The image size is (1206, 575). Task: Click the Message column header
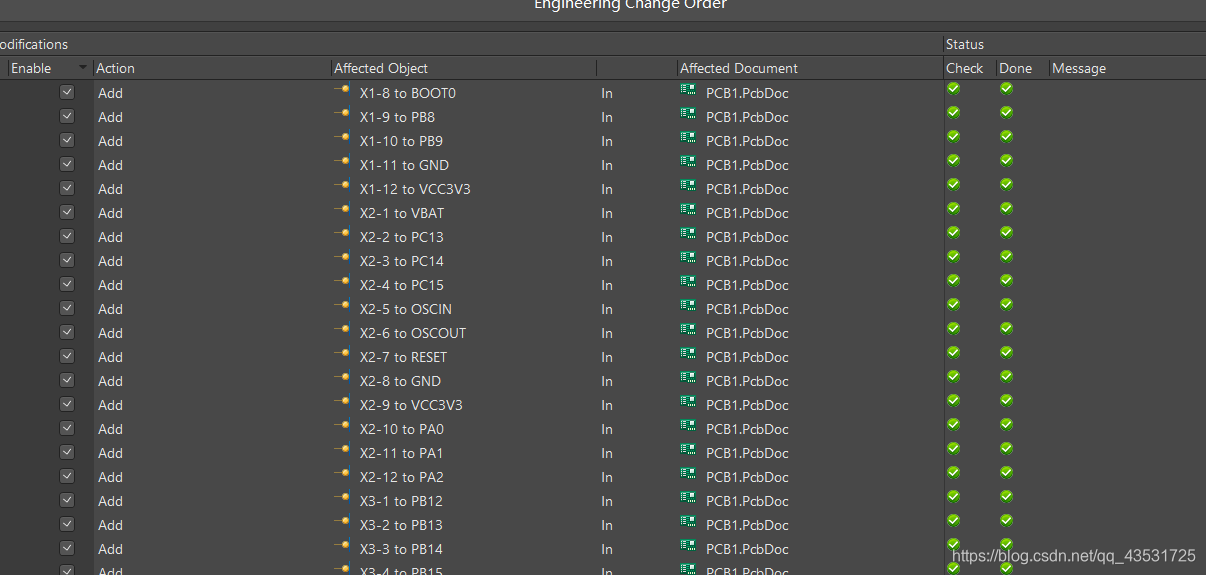(1079, 68)
